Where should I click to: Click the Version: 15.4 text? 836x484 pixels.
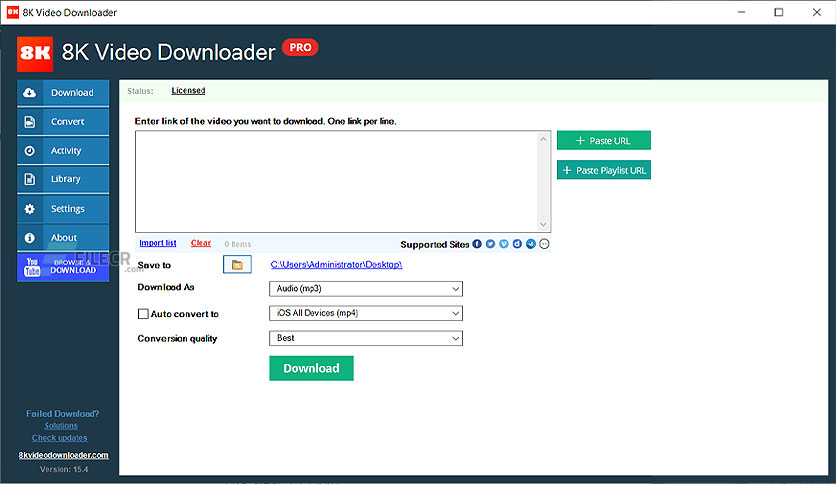click(64, 470)
